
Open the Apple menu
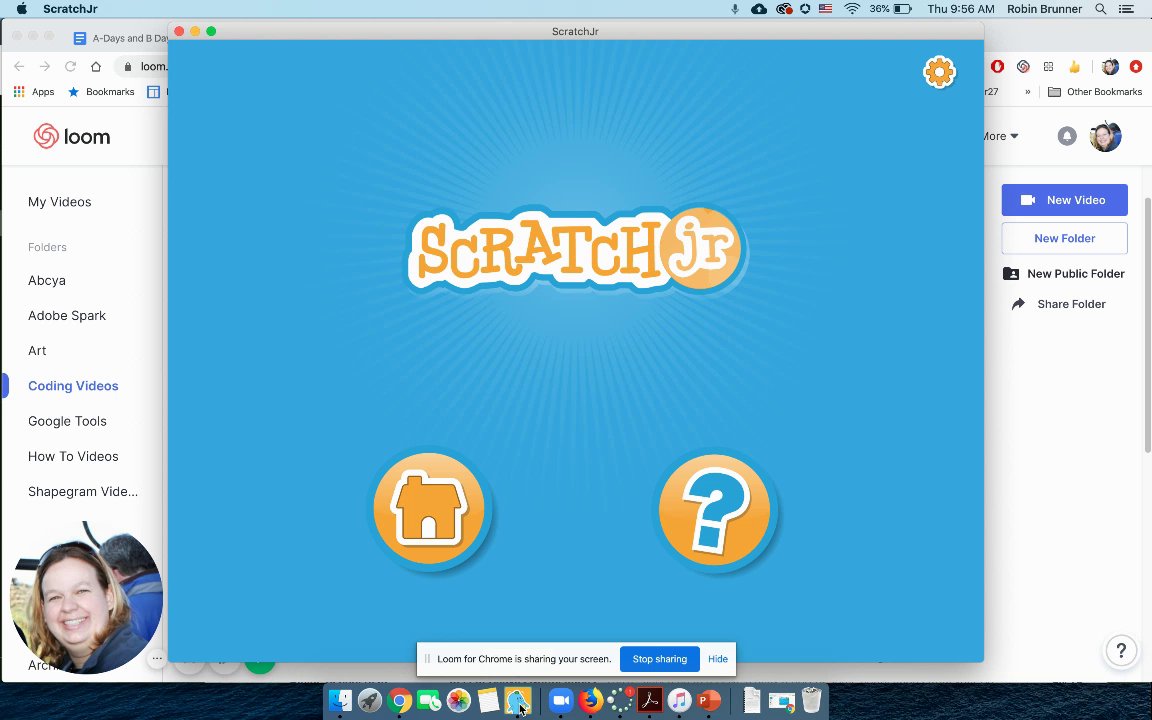21,9
